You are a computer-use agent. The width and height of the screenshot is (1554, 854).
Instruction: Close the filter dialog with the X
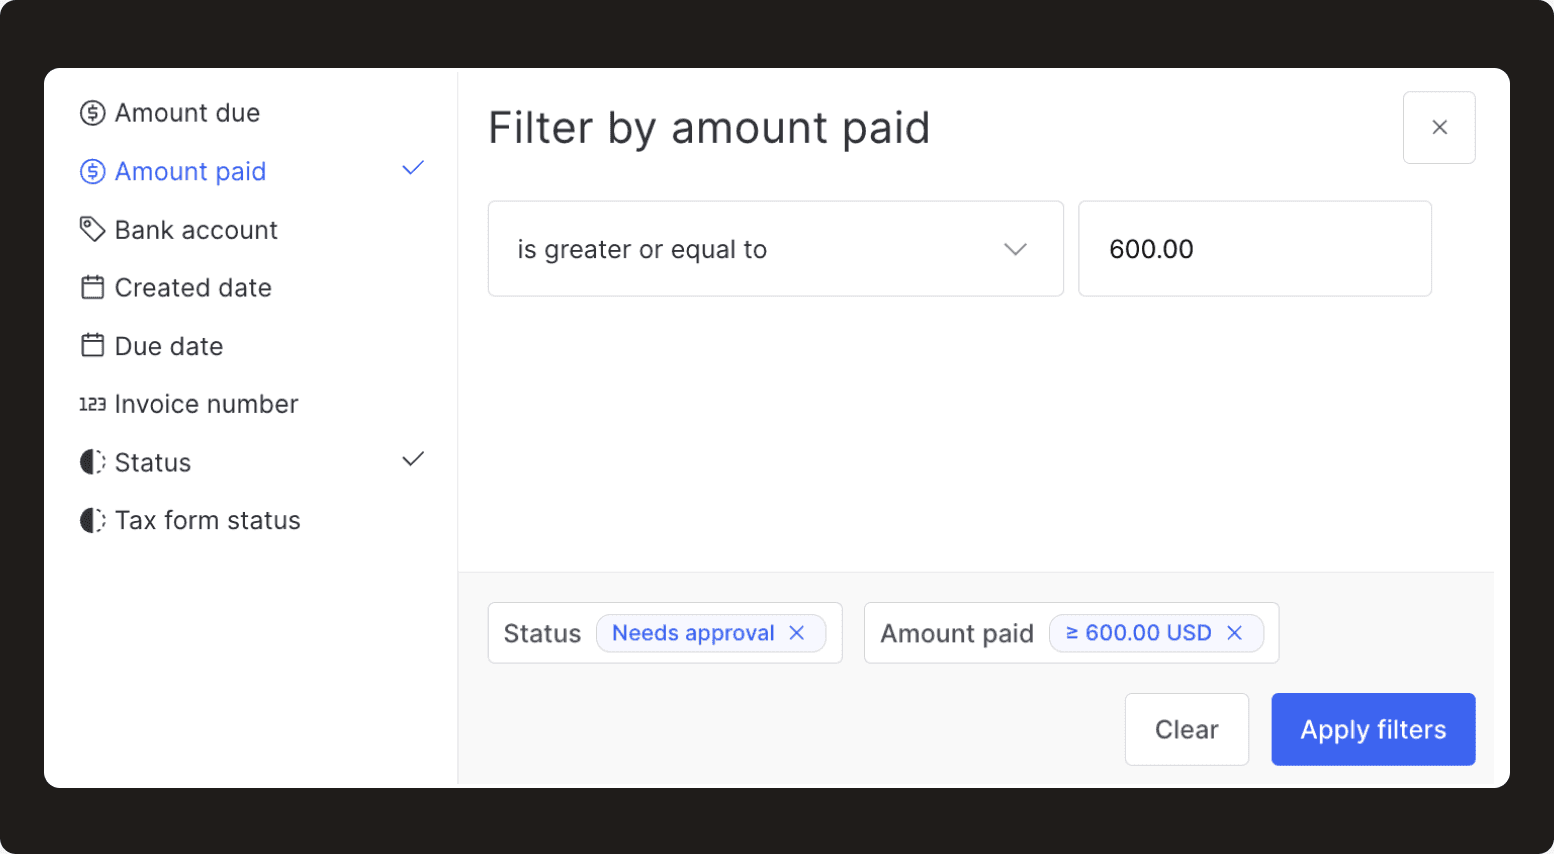click(1439, 127)
